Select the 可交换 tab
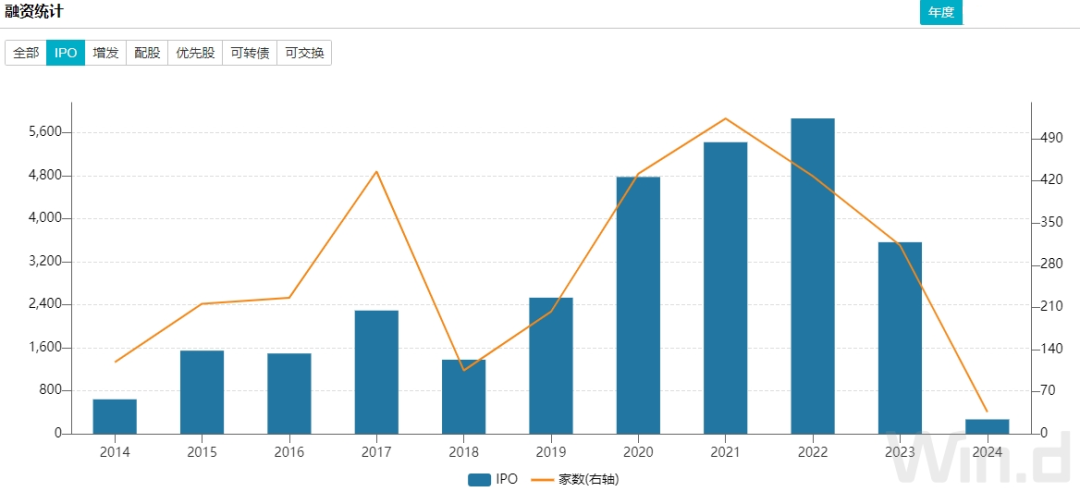This screenshot has width=1080, height=492. pos(304,53)
